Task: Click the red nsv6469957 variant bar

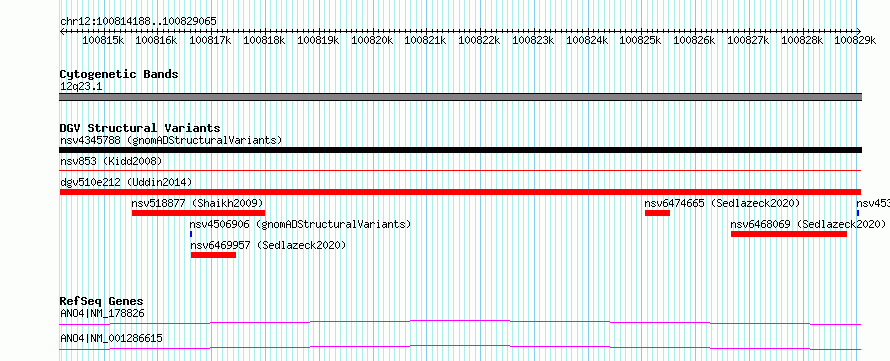Action: (213, 255)
